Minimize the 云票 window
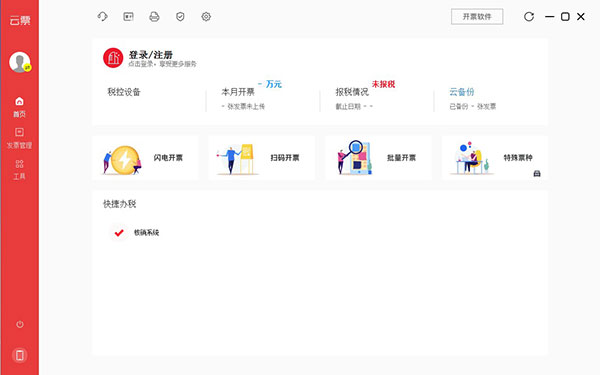Screen dimensions: 600x375 point(549,16)
